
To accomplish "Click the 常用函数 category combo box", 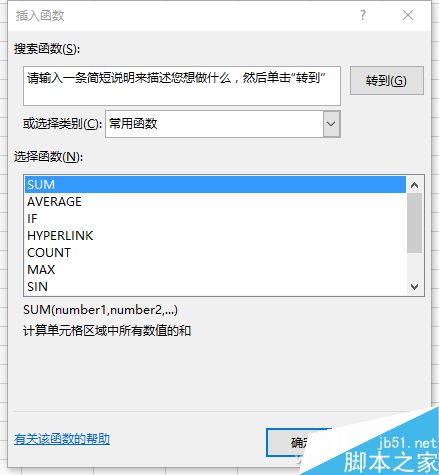I will coord(223,124).
